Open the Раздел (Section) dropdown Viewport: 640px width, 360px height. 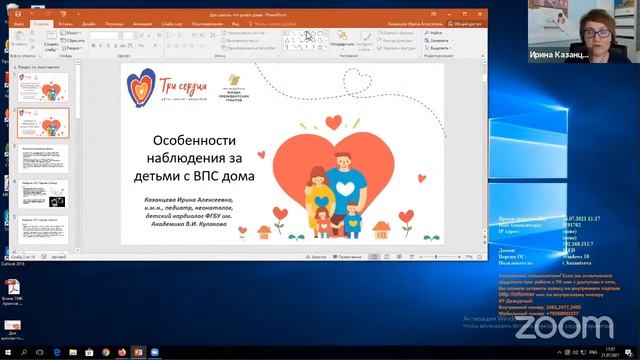tap(71, 48)
